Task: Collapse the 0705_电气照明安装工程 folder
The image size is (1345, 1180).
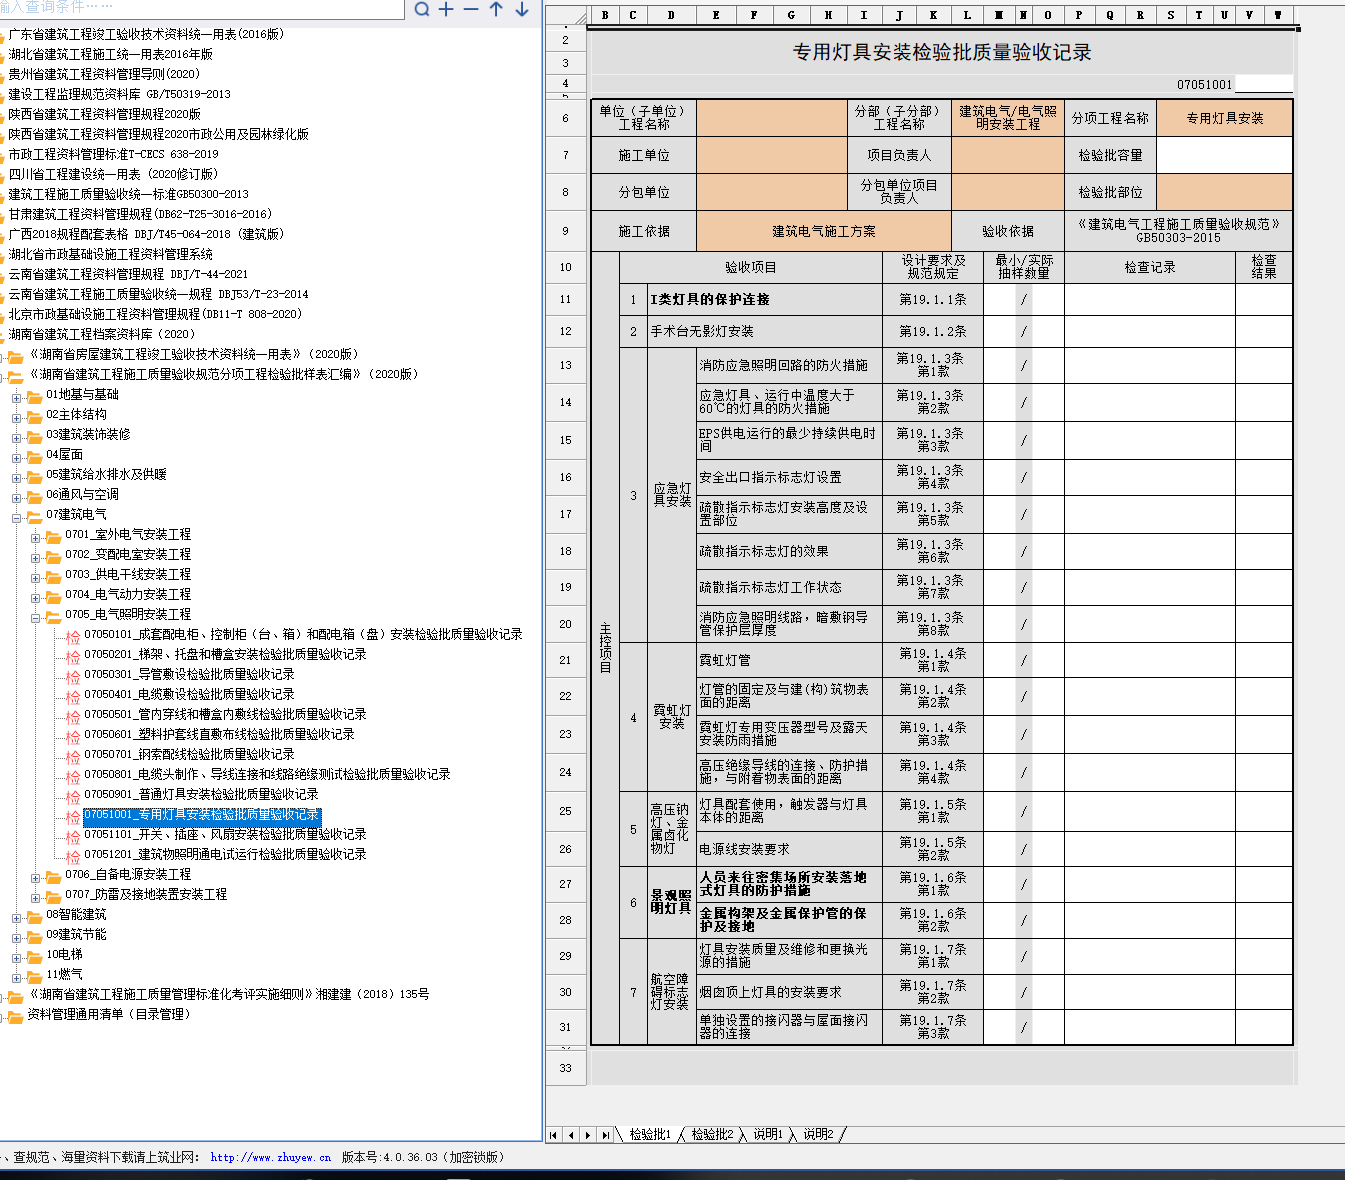Action: click(36, 617)
